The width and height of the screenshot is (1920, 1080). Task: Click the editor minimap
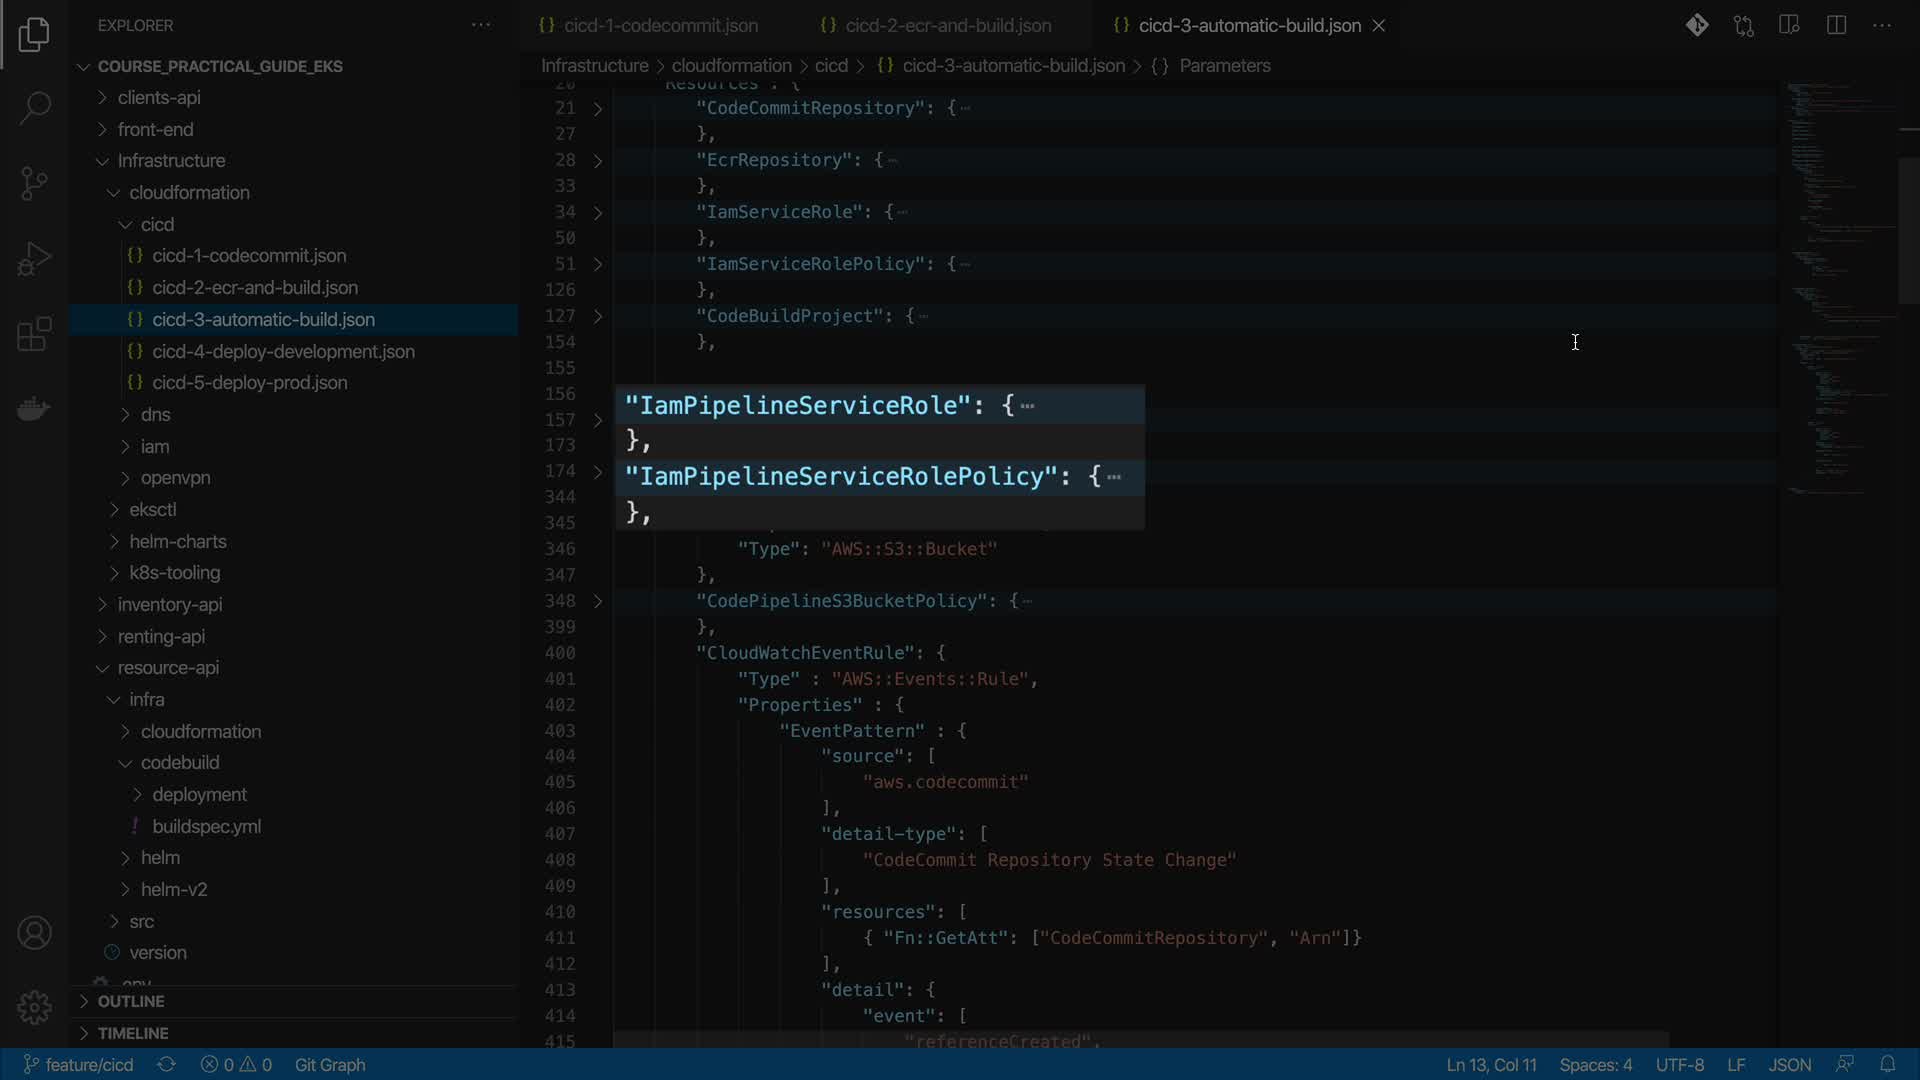coord(1835,300)
